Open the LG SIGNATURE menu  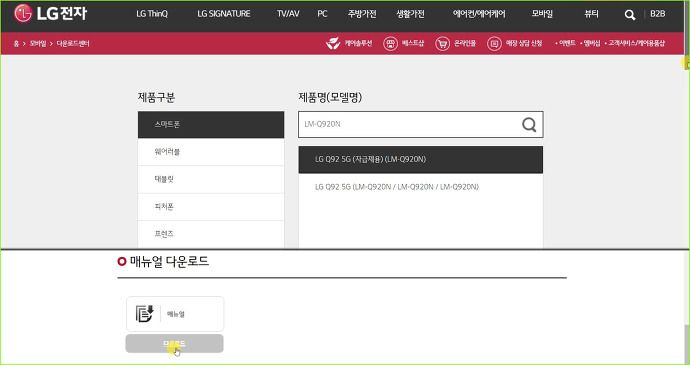224,14
